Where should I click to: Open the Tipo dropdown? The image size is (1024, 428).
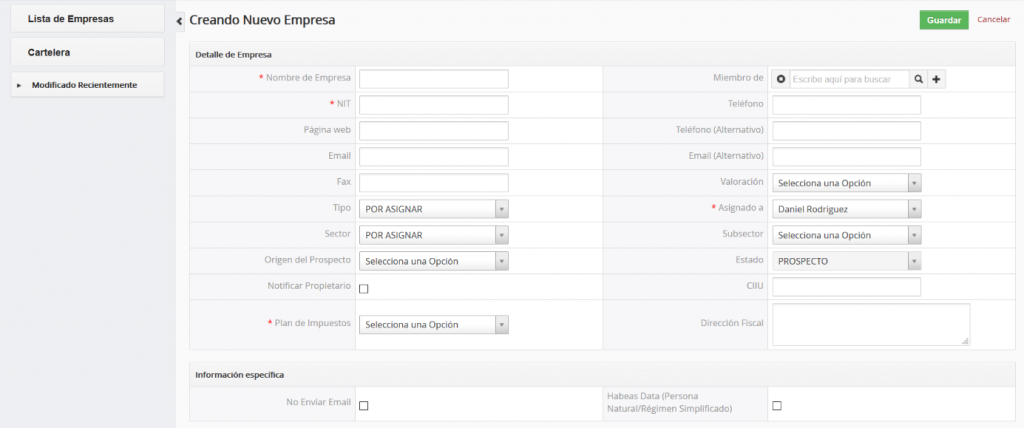tap(434, 209)
